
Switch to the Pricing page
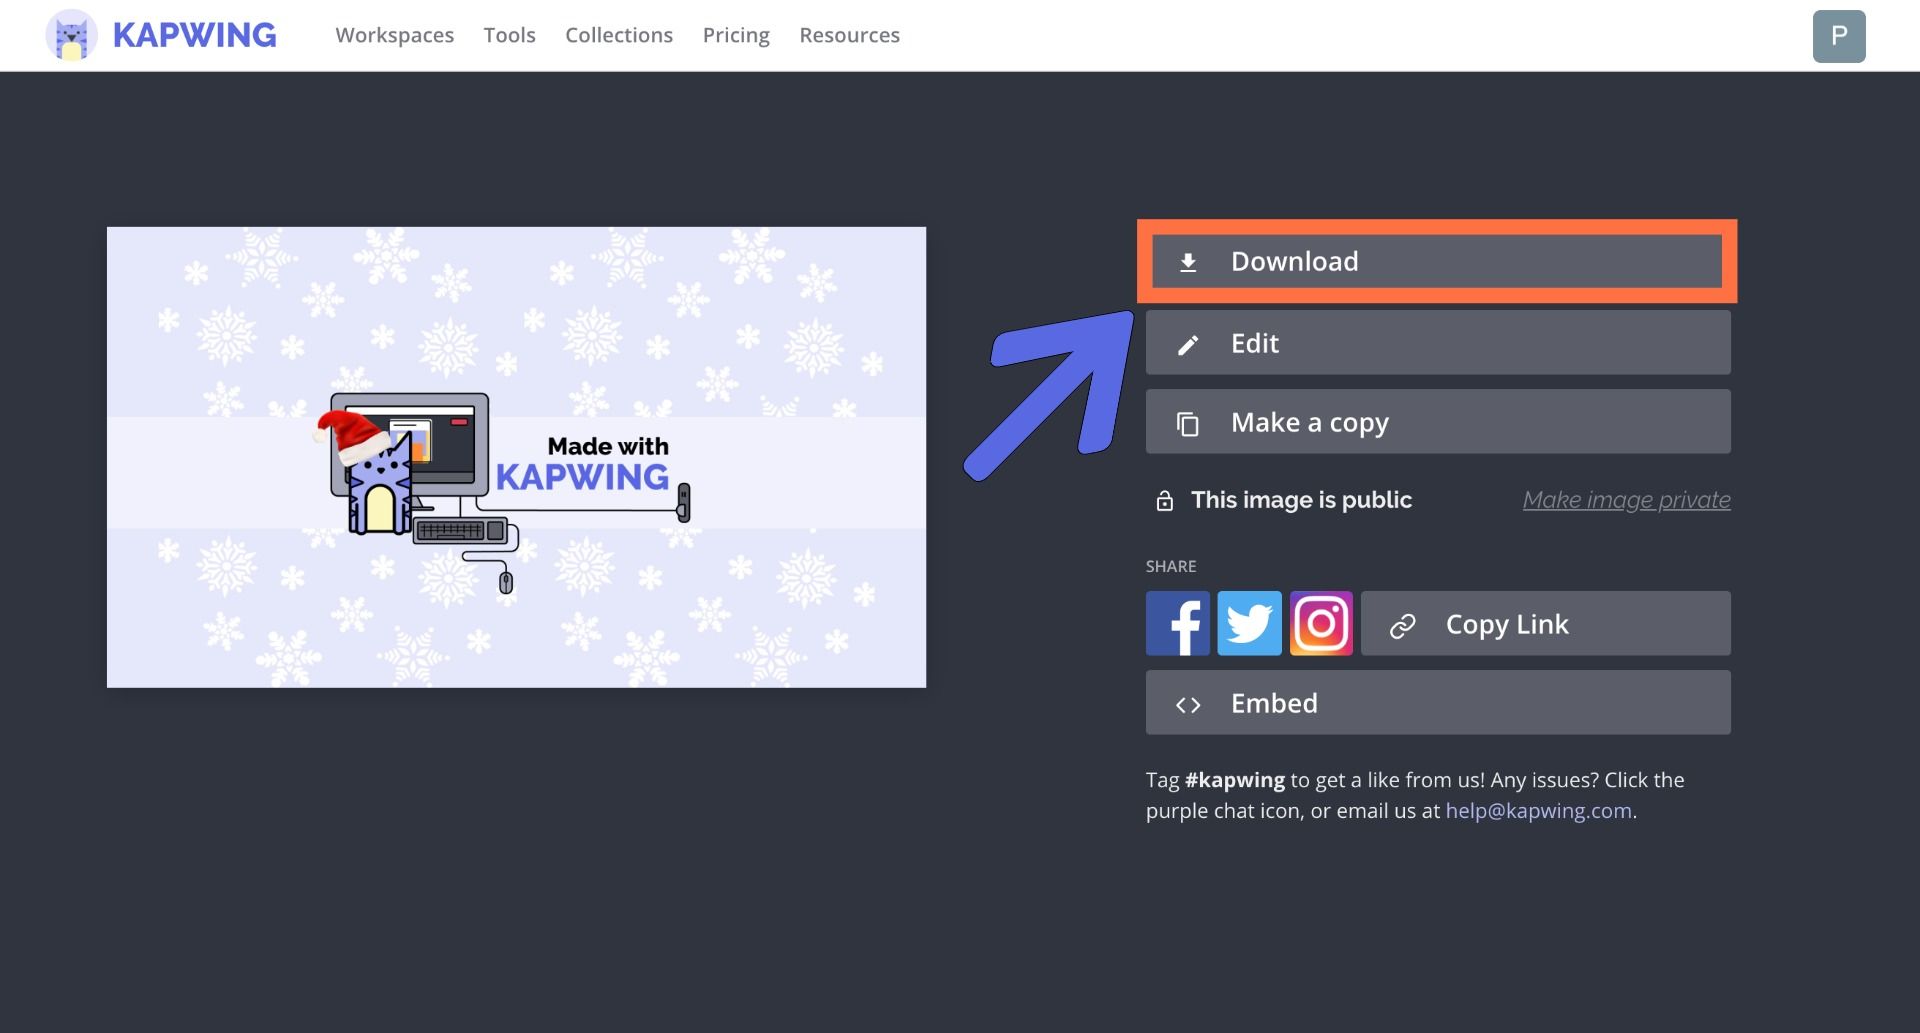pyautogui.click(x=736, y=35)
